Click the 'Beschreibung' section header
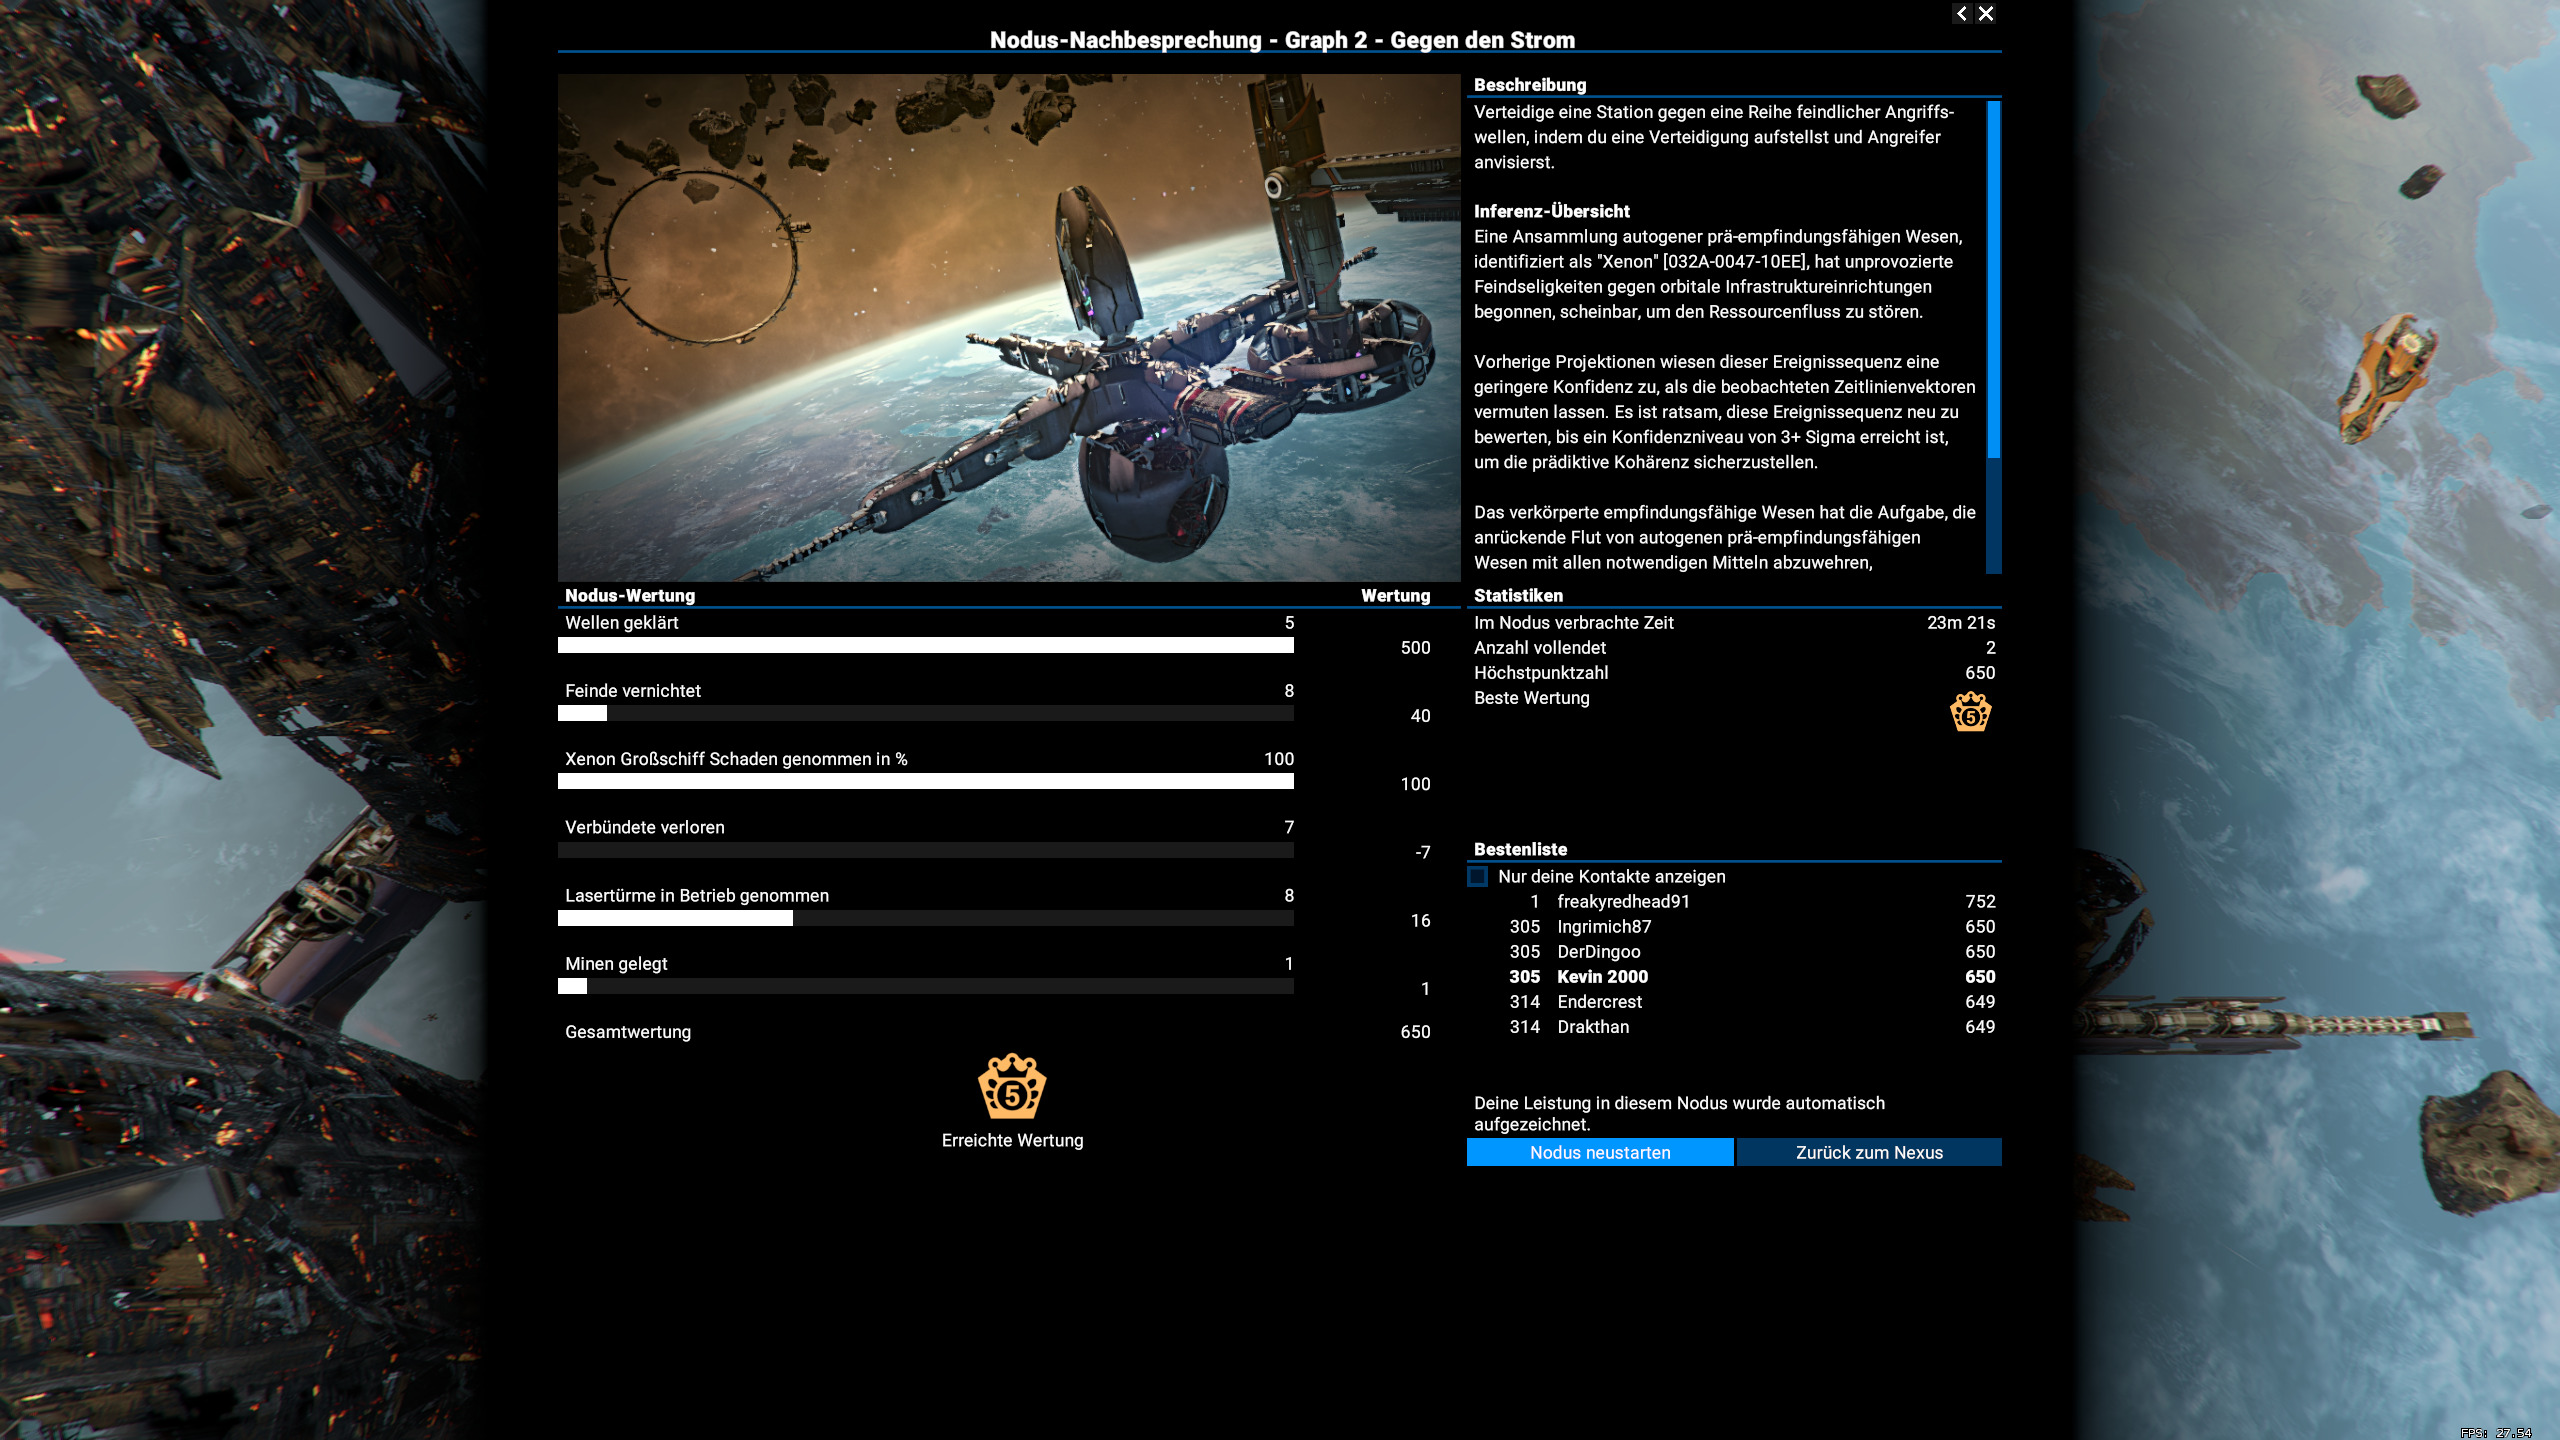This screenshot has width=2560, height=1440. click(x=1530, y=85)
